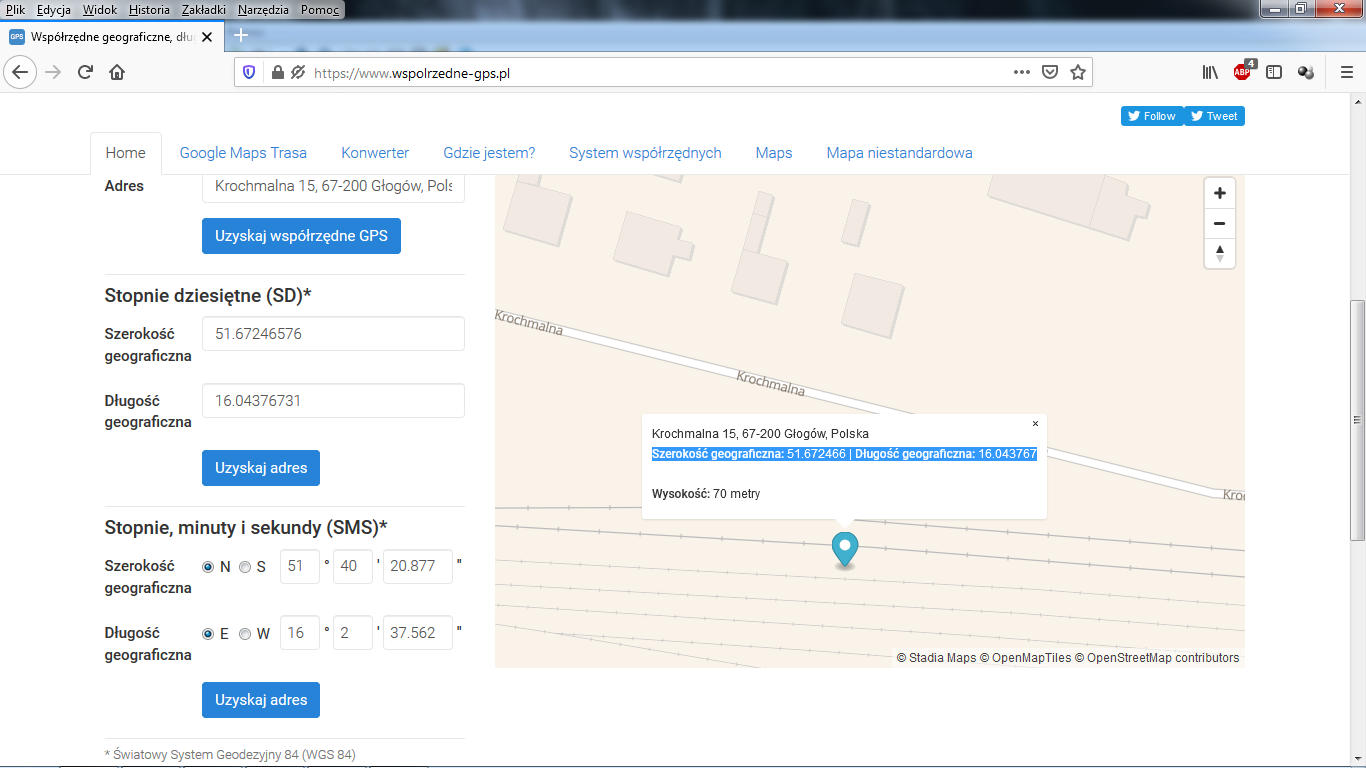Select E for longitude hemisphere
The height and width of the screenshot is (768, 1366).
coord(208,634)
